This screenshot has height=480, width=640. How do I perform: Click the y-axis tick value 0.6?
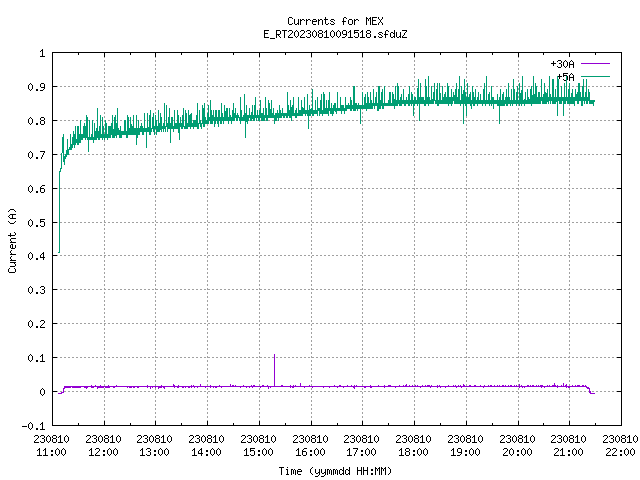pyautogui.click(x=36, y=189)
